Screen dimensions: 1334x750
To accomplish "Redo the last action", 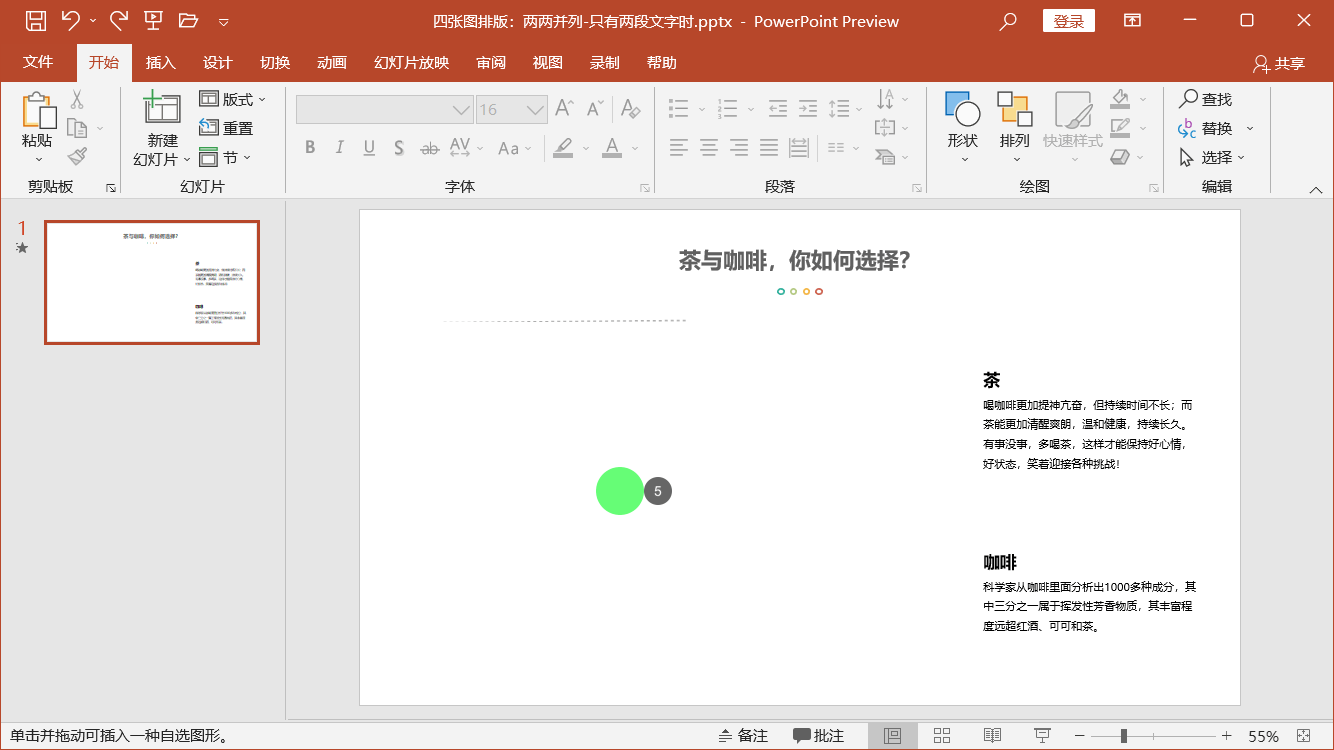I will point(119,20).
